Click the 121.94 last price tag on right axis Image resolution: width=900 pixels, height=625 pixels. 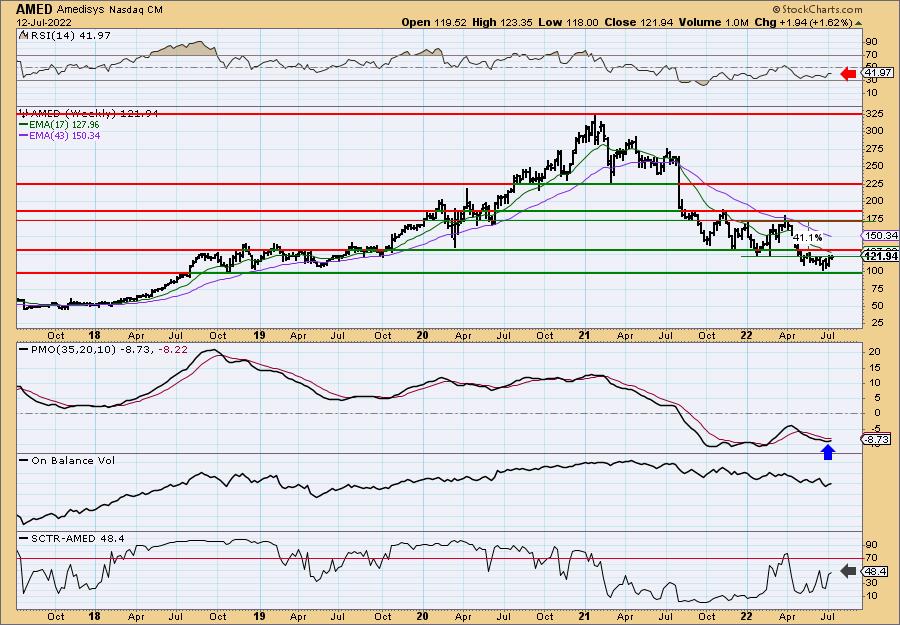pyautogui.click(x=879, y=256)
